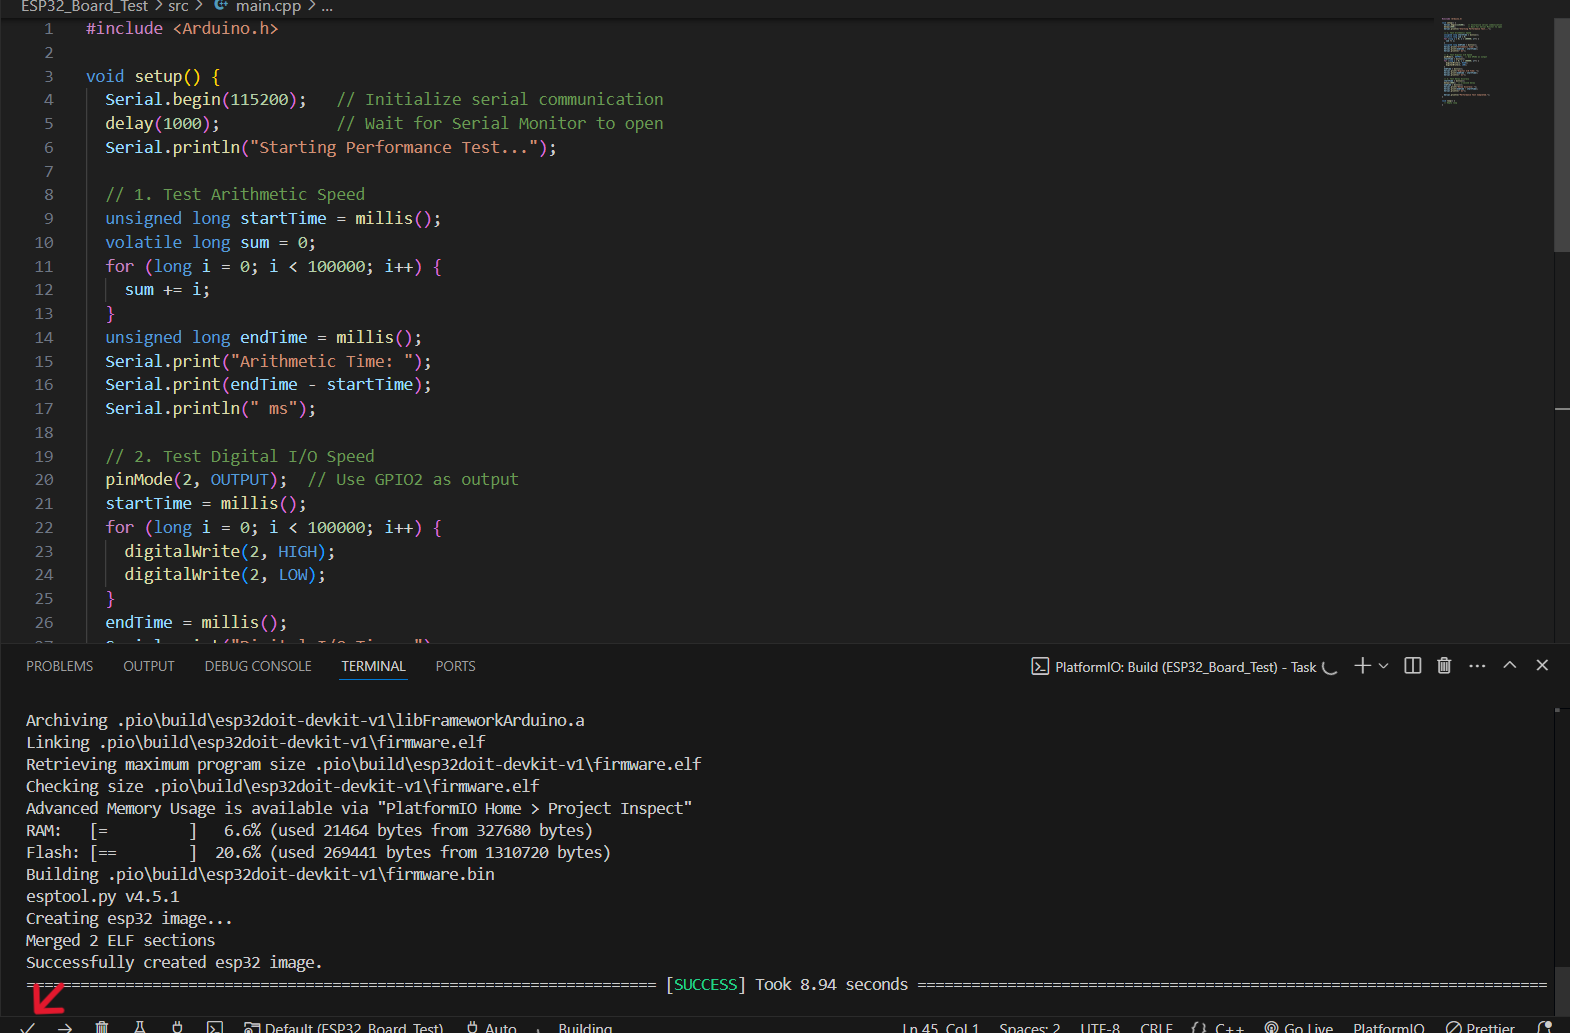Switch to the OUTPUT panel tab
The width and height of the screenshot is (1570, 1033).
[x=149, y=666]
